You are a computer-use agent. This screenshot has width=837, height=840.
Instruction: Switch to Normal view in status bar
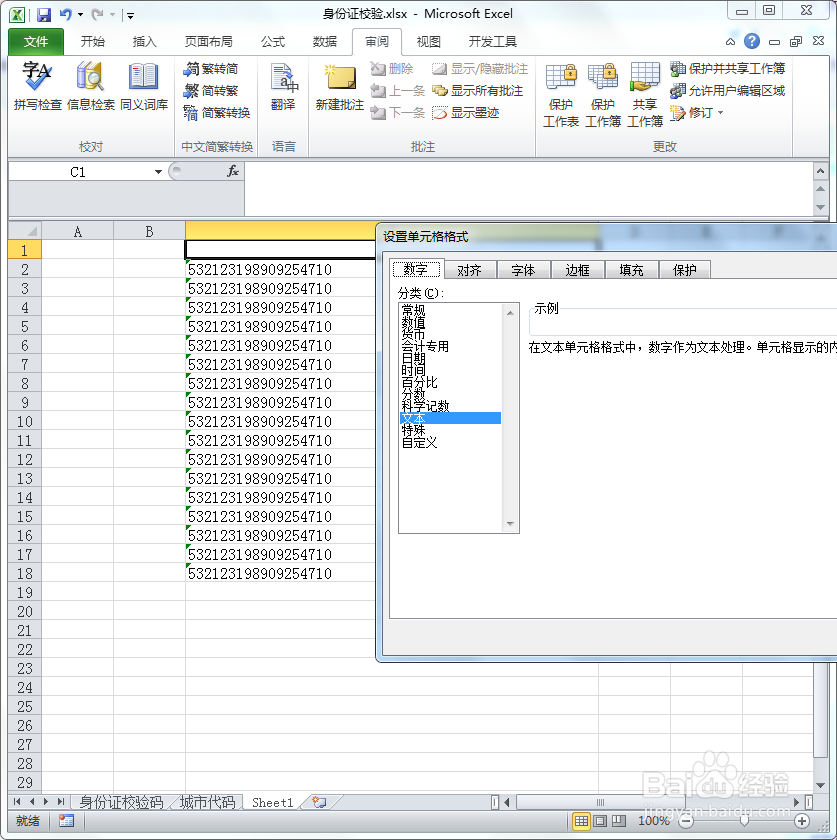click(x=581, y=821)
